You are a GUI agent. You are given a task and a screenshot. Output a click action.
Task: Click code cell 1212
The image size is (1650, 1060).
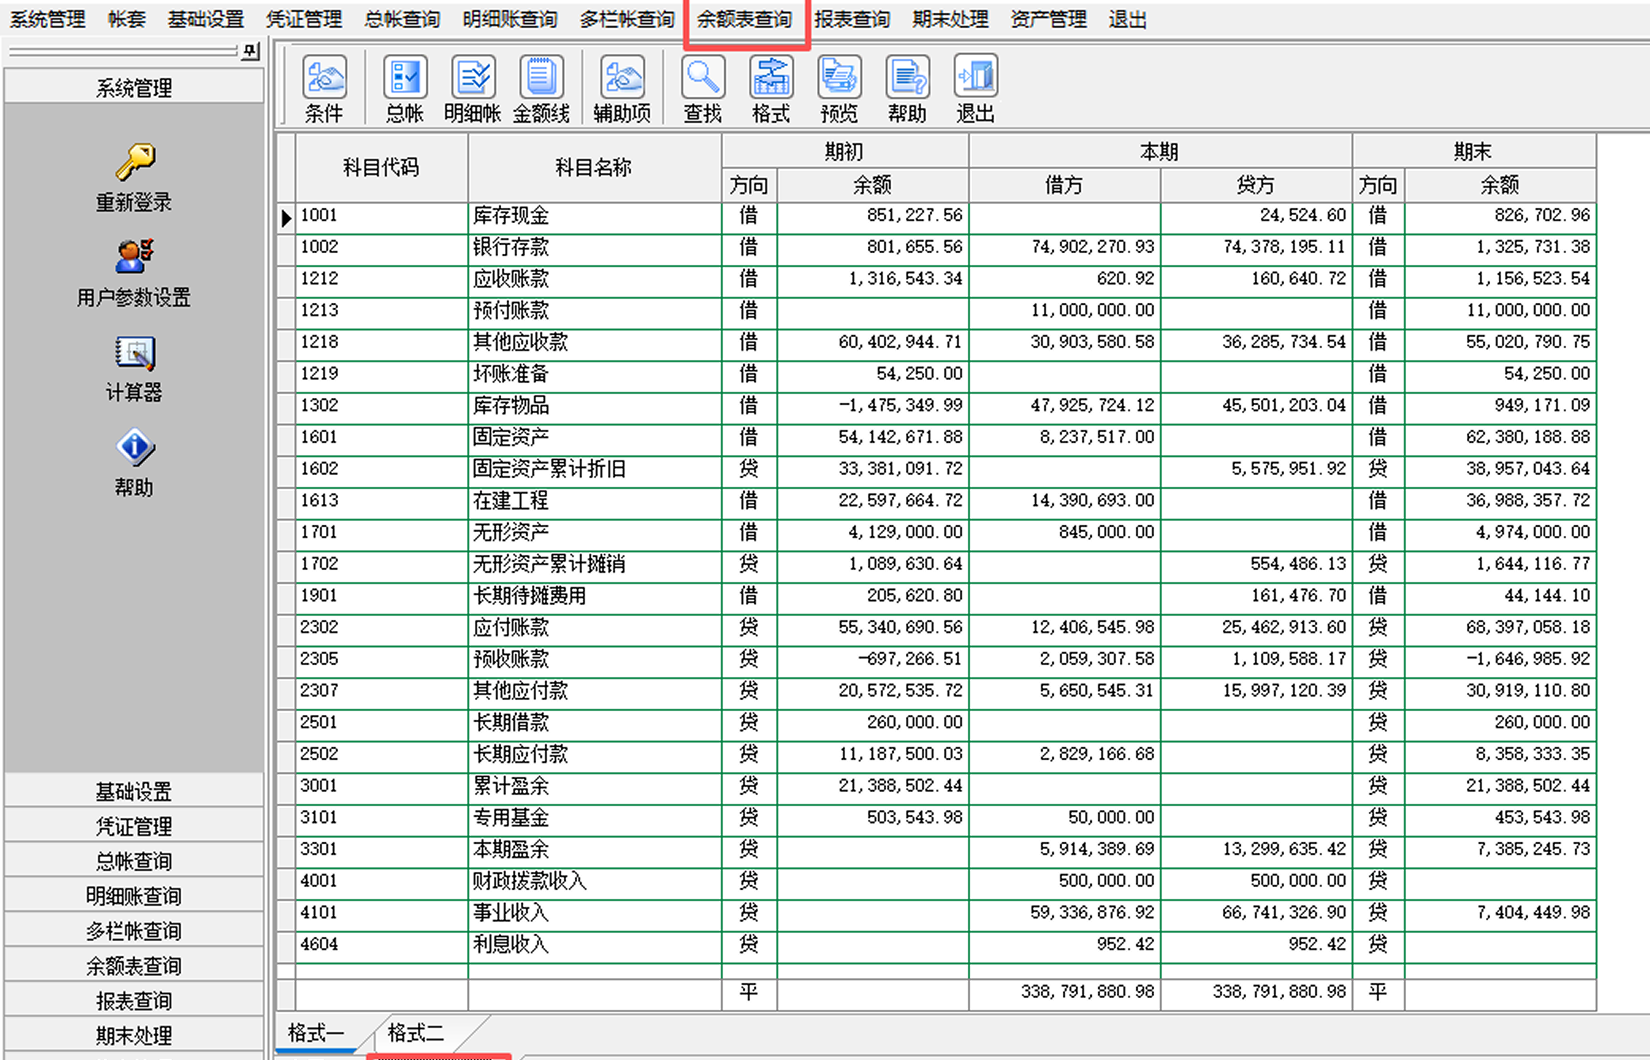point(381,279)
